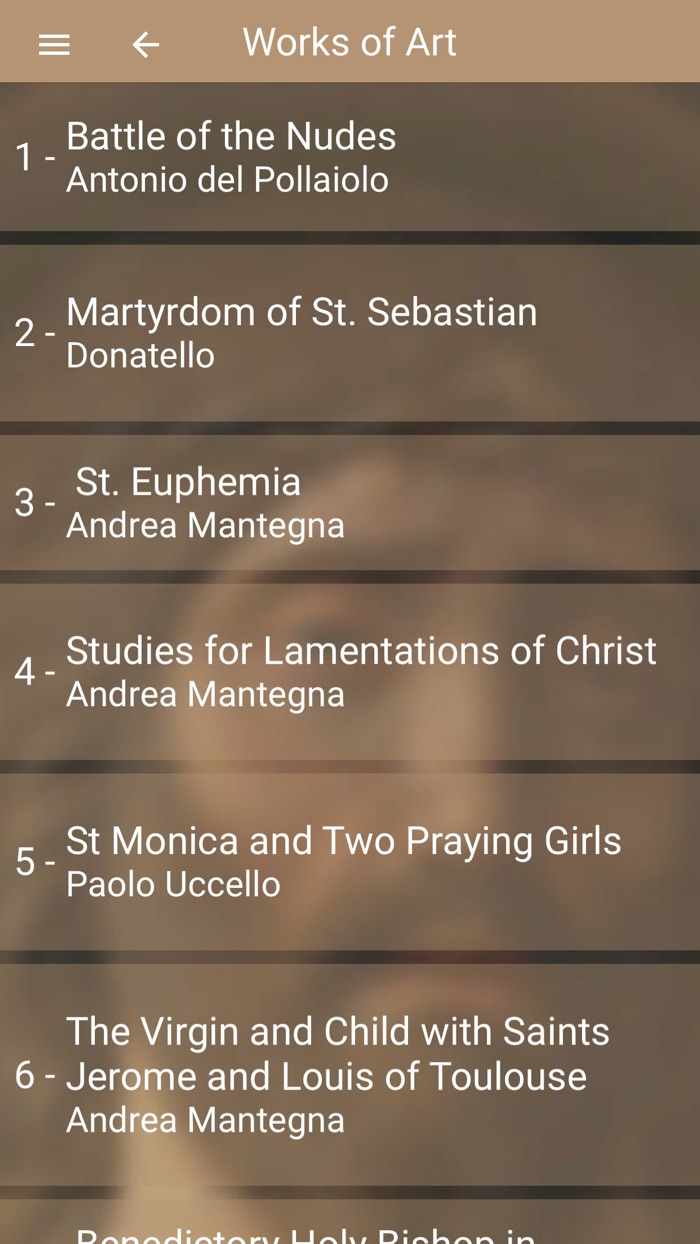Viewport: 700px width, 1244px height.
Task: Open Battle of the Nudes entry
Action: (350, 157)
